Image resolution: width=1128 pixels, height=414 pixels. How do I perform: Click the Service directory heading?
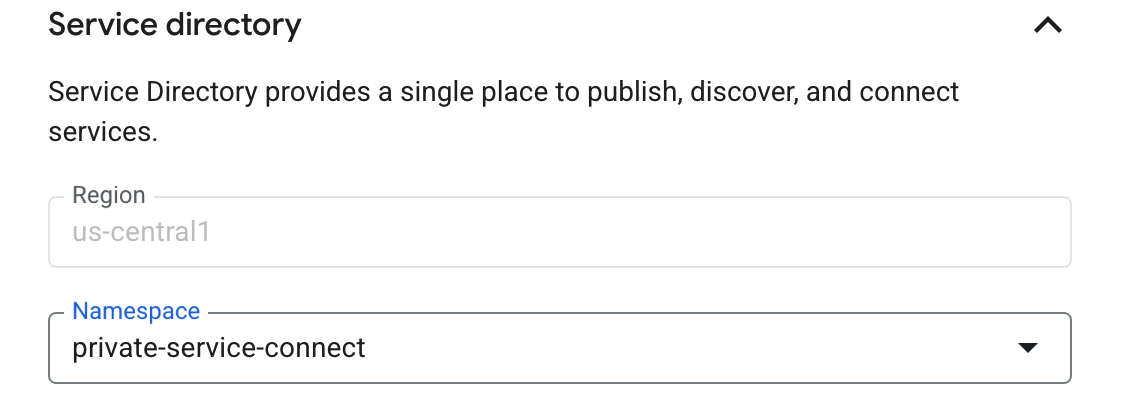pos(175,25)
